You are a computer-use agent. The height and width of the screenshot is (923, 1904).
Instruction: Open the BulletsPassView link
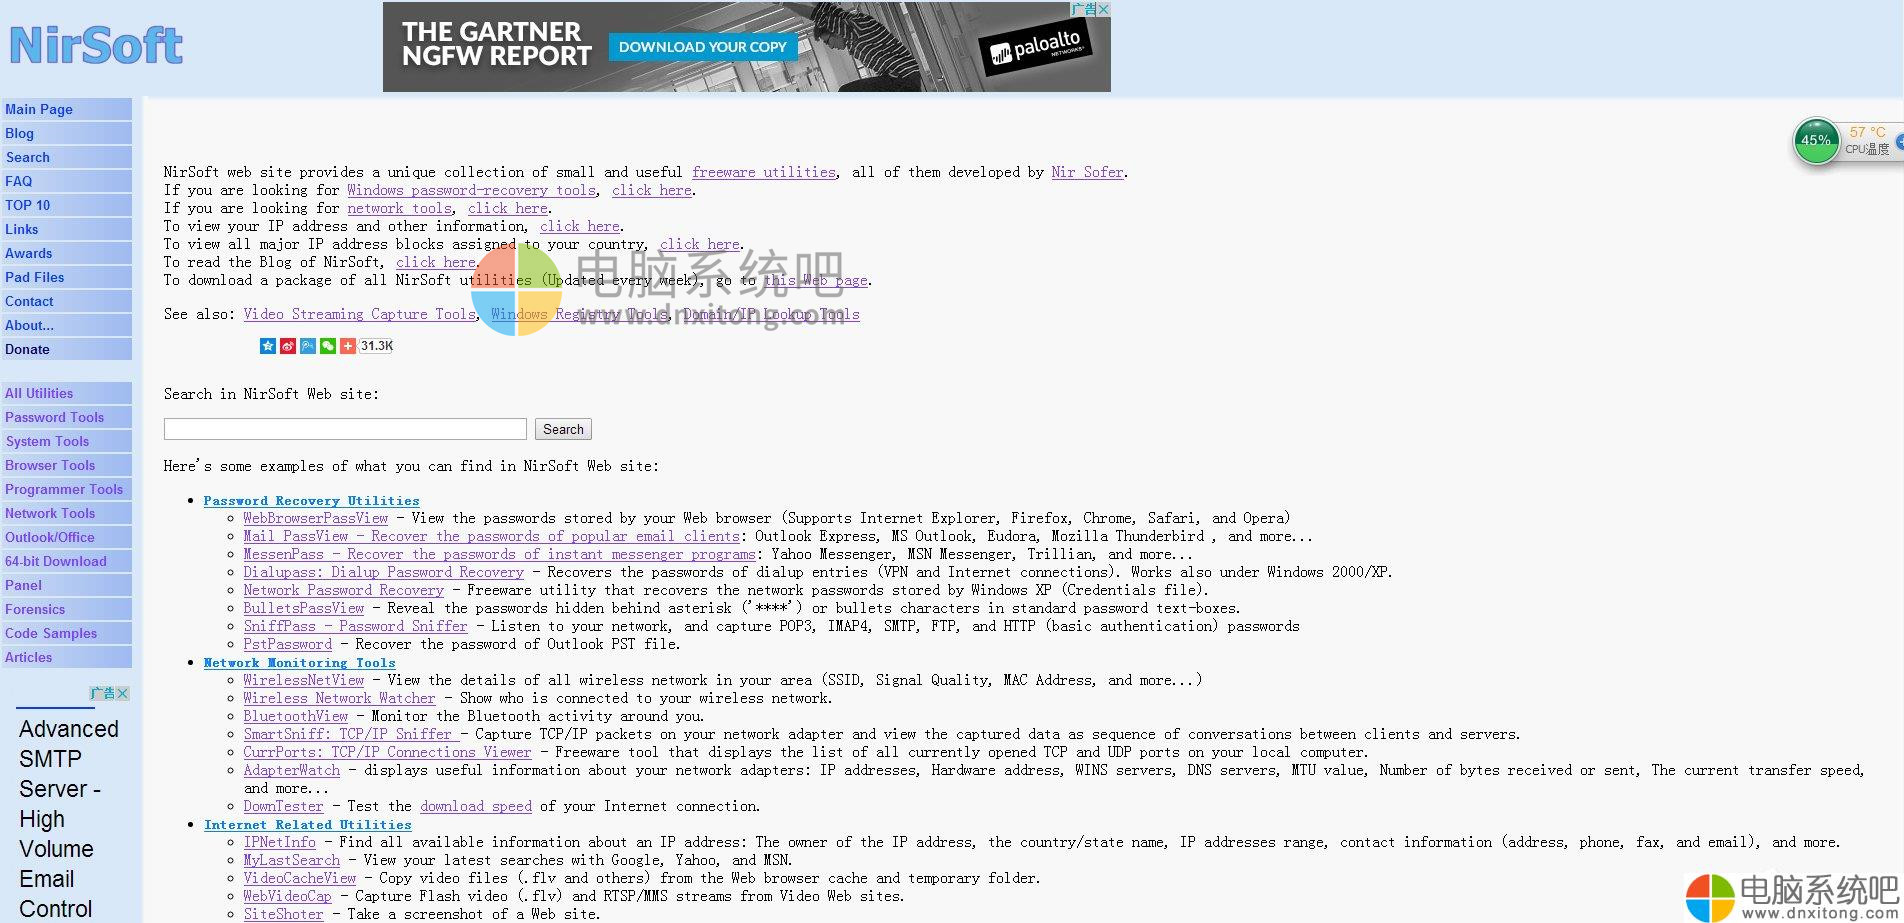pos(303,608)
